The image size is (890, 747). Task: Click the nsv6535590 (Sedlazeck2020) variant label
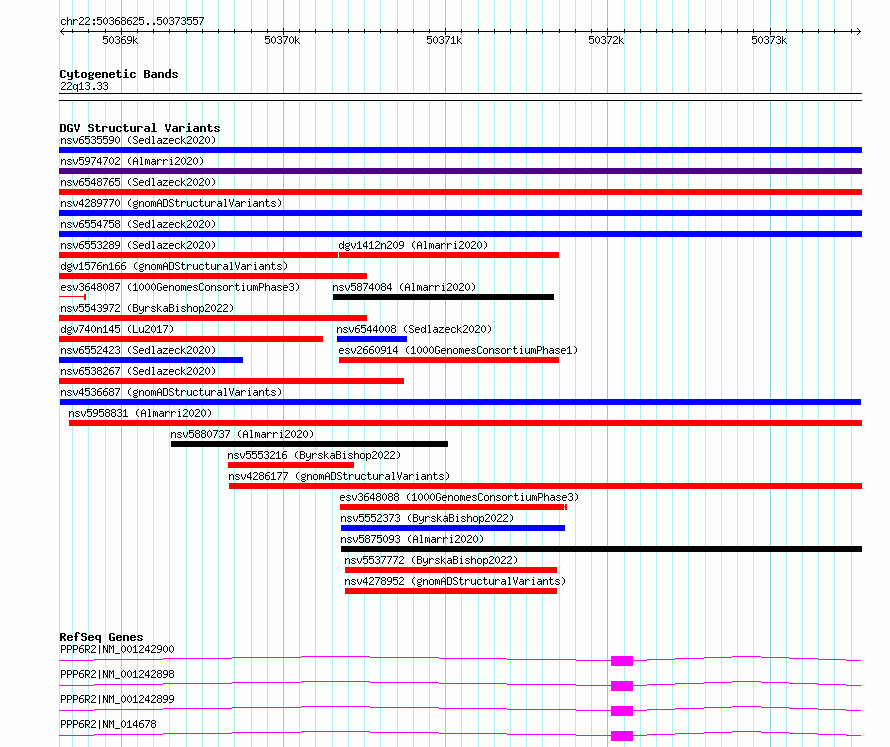point(138,140)
